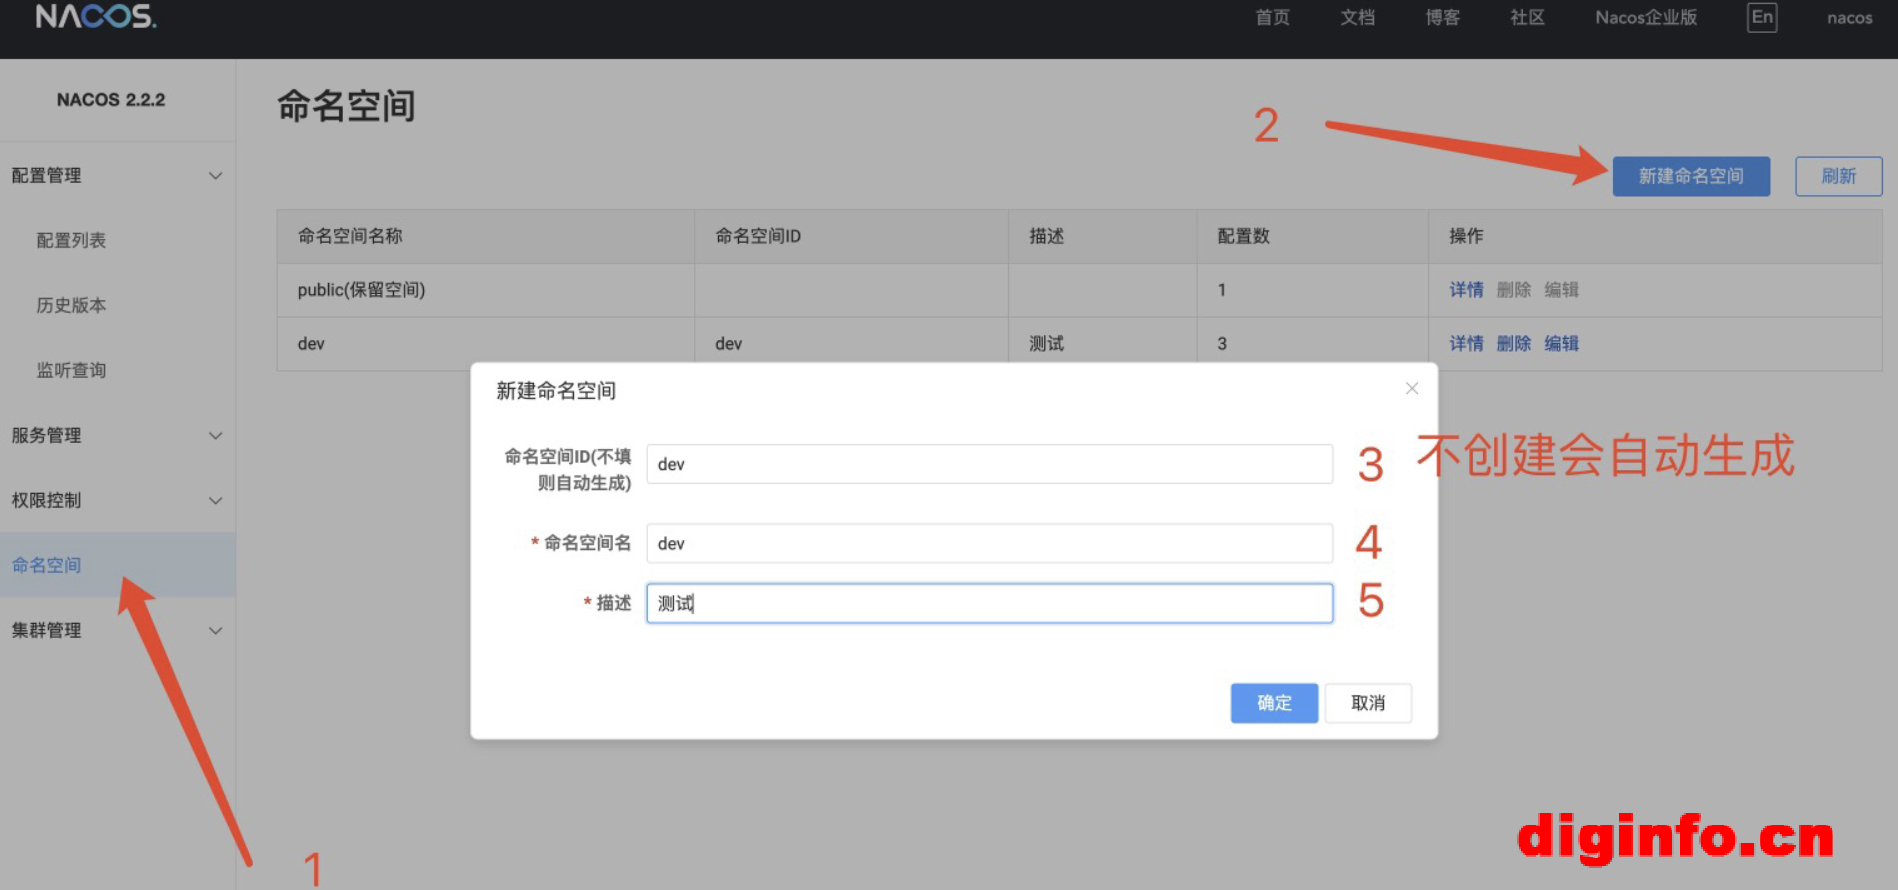Open 社区 in the top navigation
The image size is (1898, 890).
pos(1527,18)
